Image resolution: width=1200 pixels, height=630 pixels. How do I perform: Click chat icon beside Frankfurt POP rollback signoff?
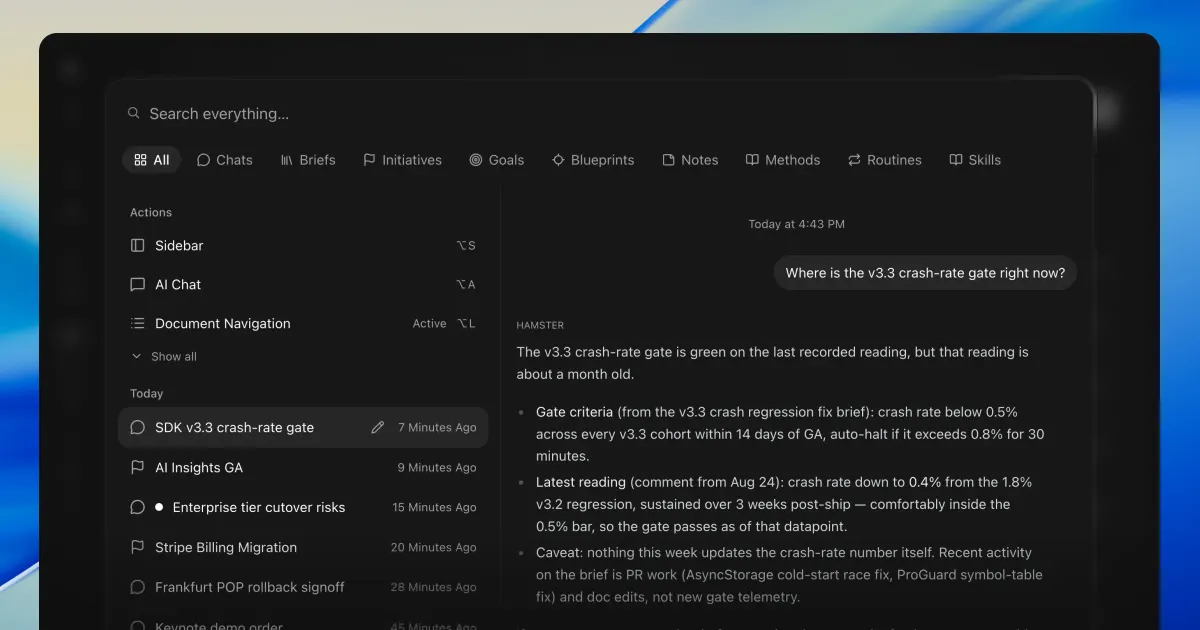point(138,587)
